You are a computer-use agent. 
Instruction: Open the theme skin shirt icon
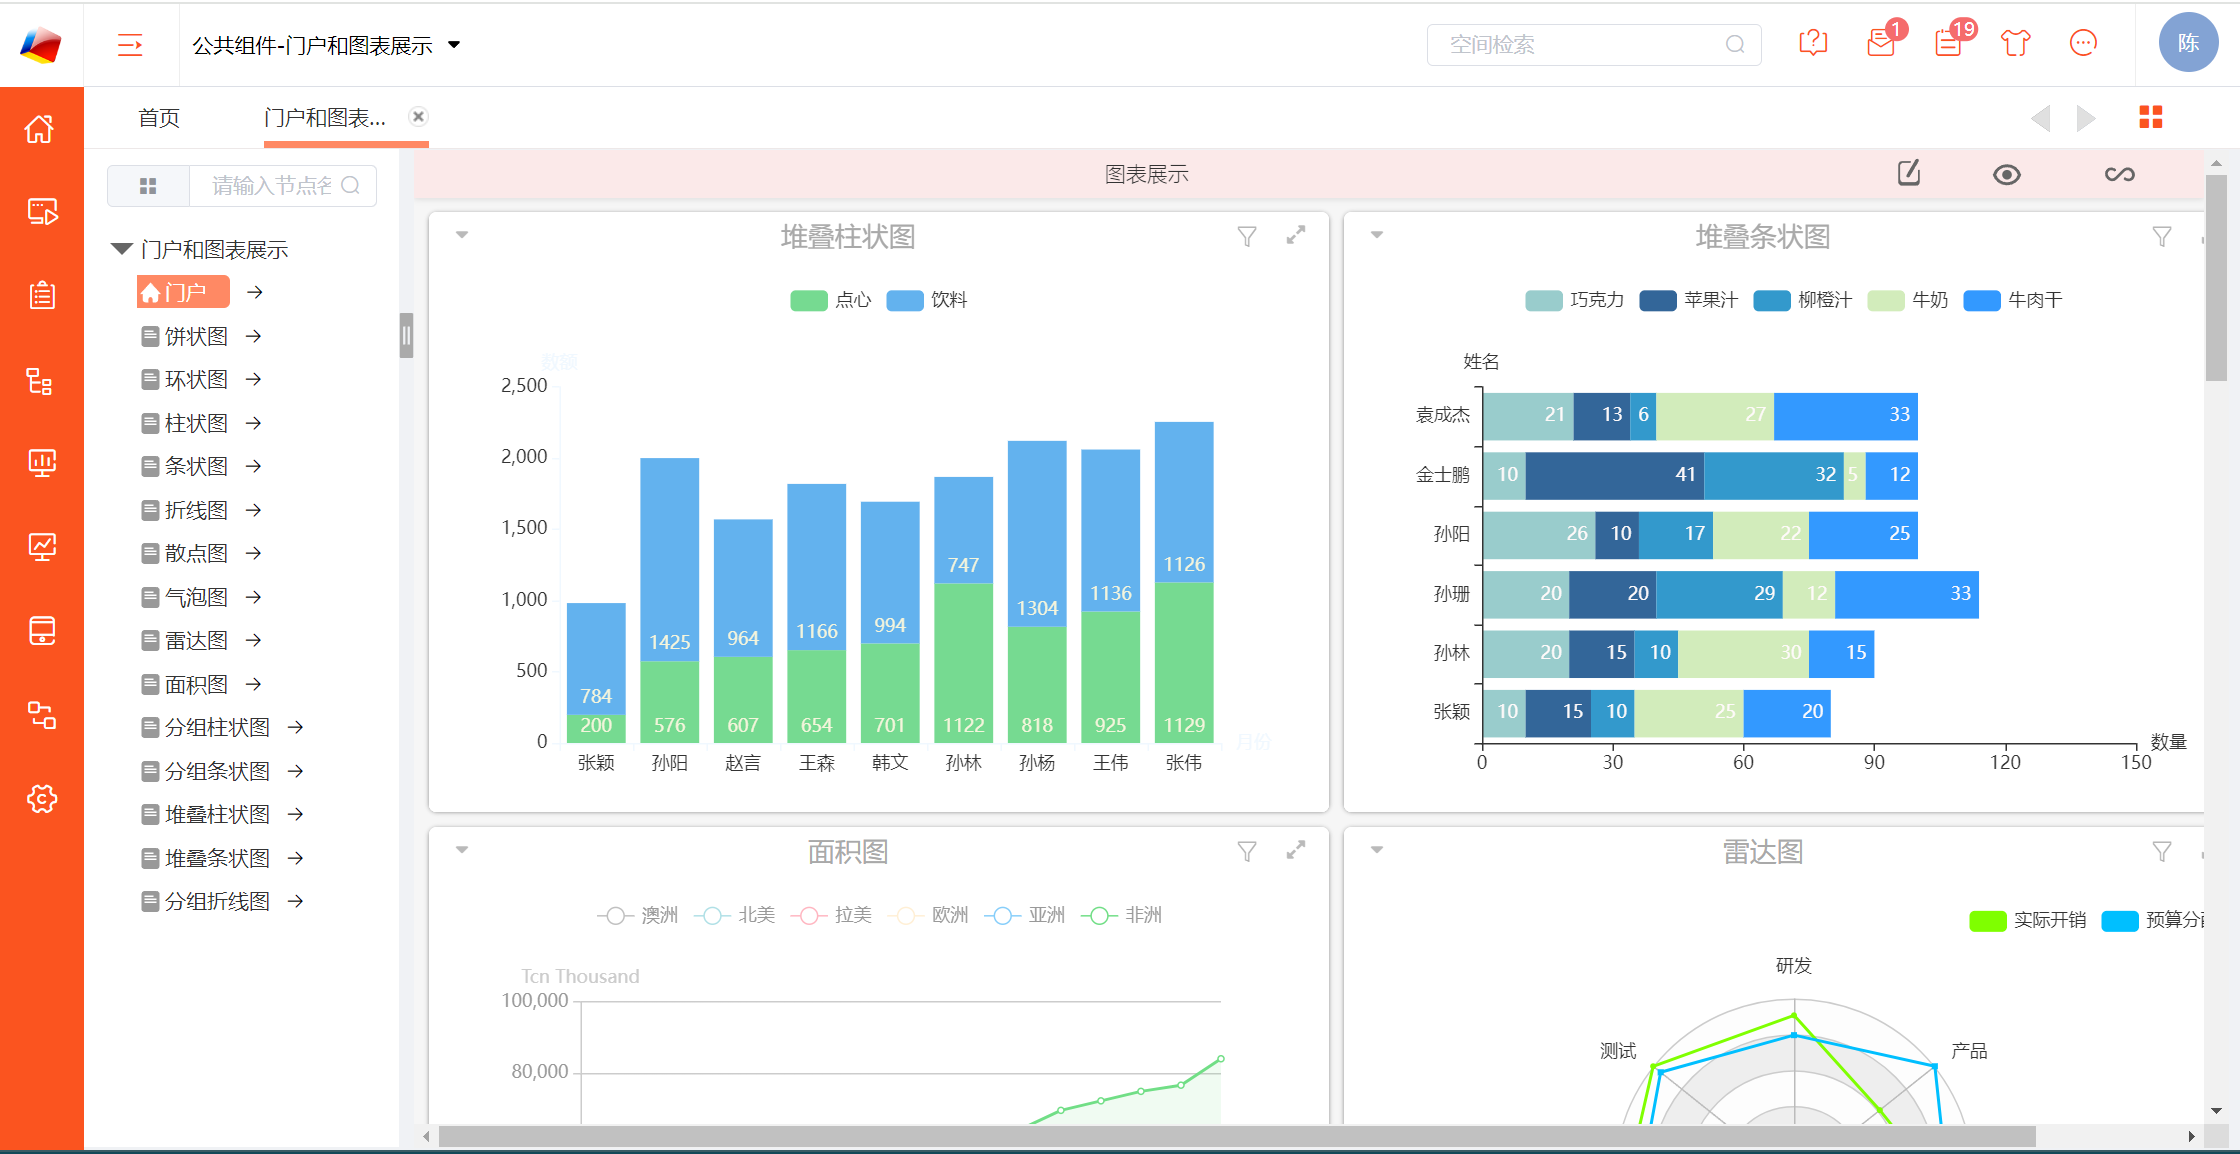coord(2016,43)
